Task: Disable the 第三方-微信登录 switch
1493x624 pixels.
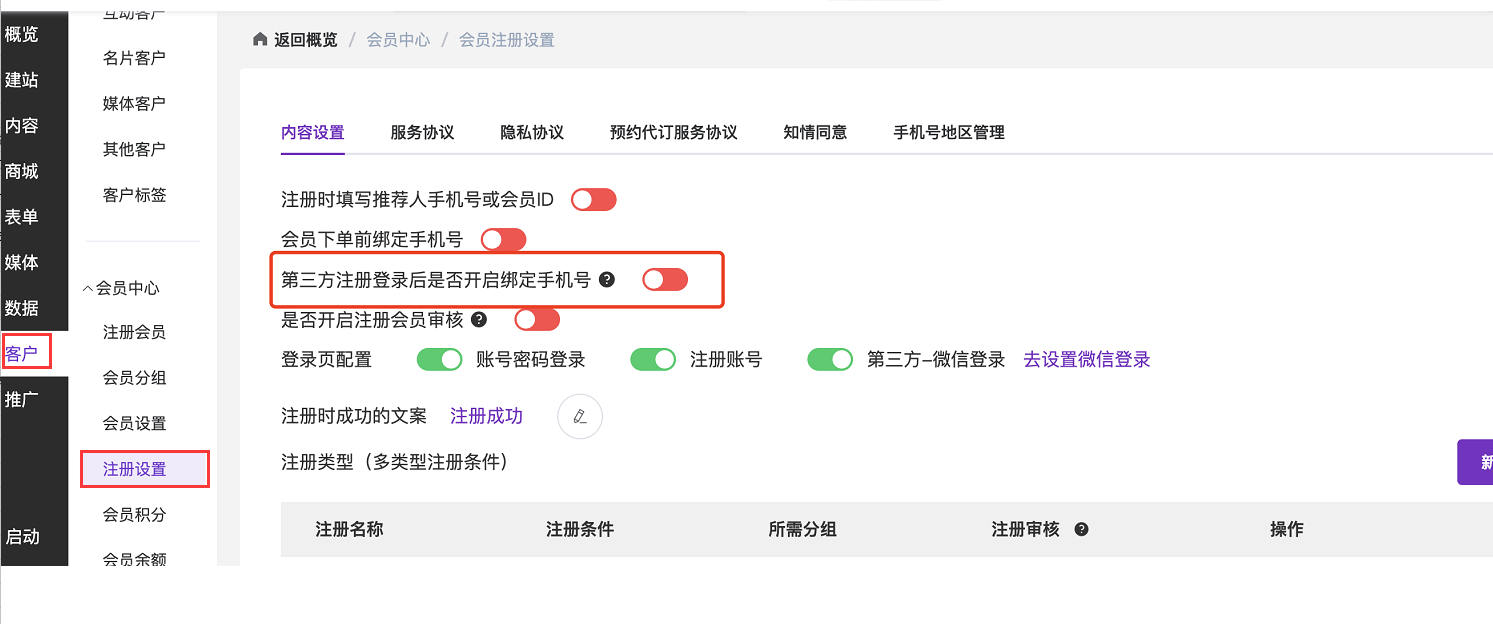Action: pos(830,359)
